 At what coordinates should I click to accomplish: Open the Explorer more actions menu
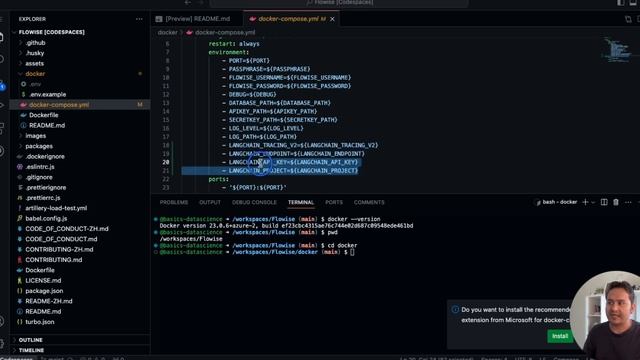pos(139,19)
